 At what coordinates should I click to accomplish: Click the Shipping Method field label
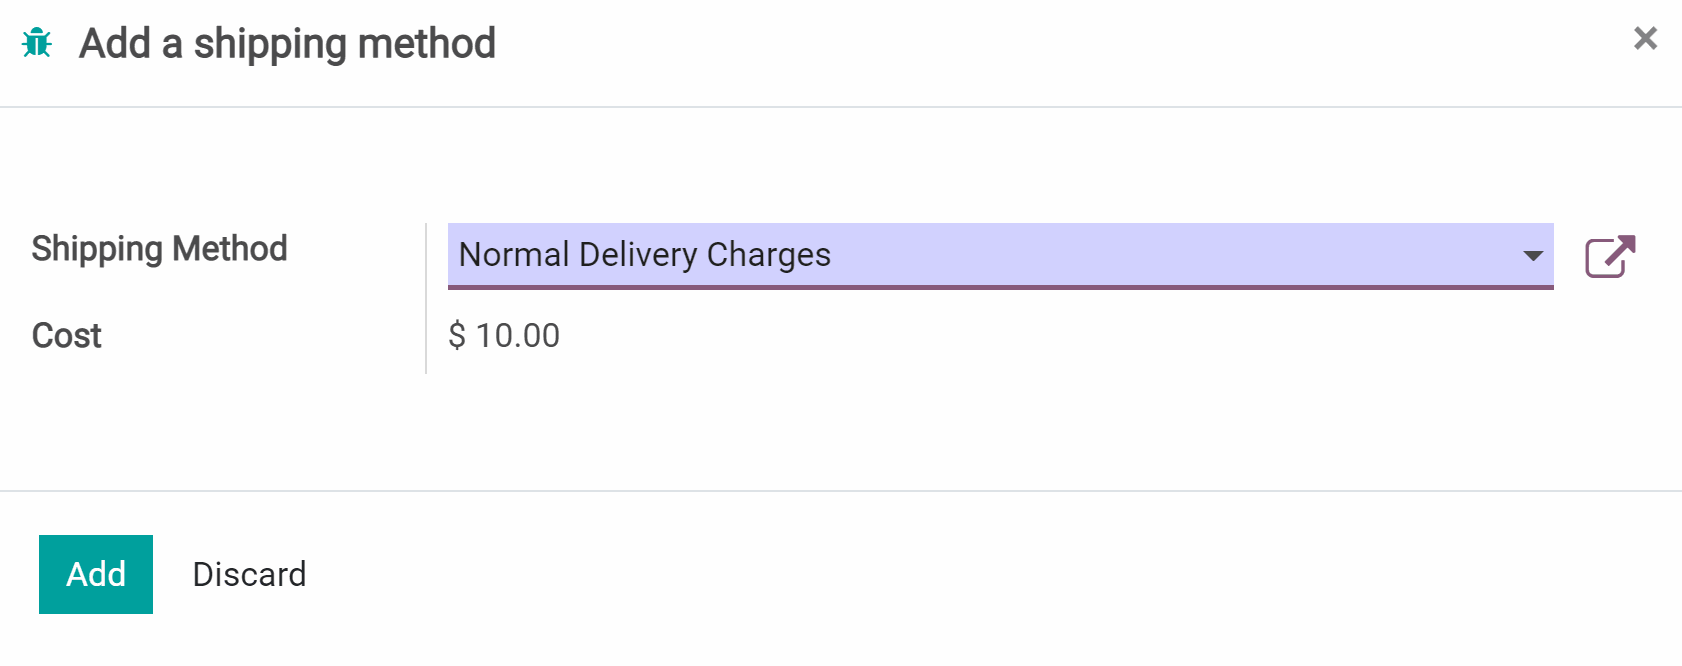[x=159, y=249]
